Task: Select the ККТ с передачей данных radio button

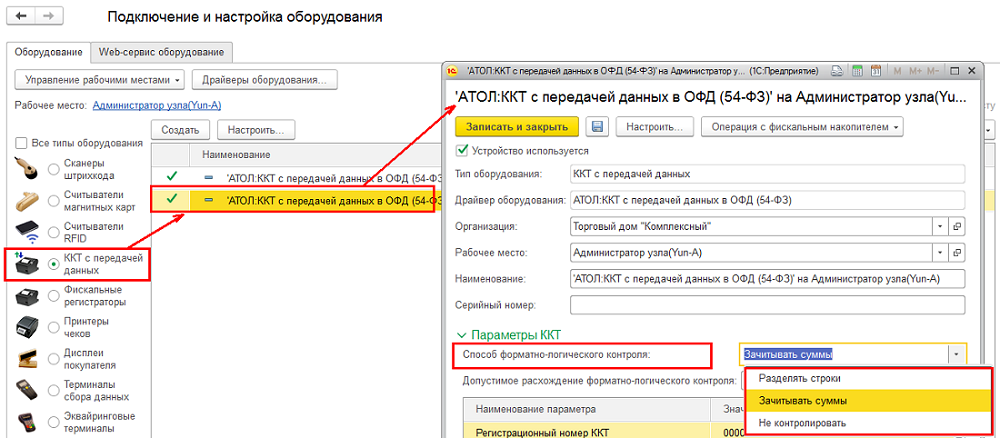Action: click(54, 264)
